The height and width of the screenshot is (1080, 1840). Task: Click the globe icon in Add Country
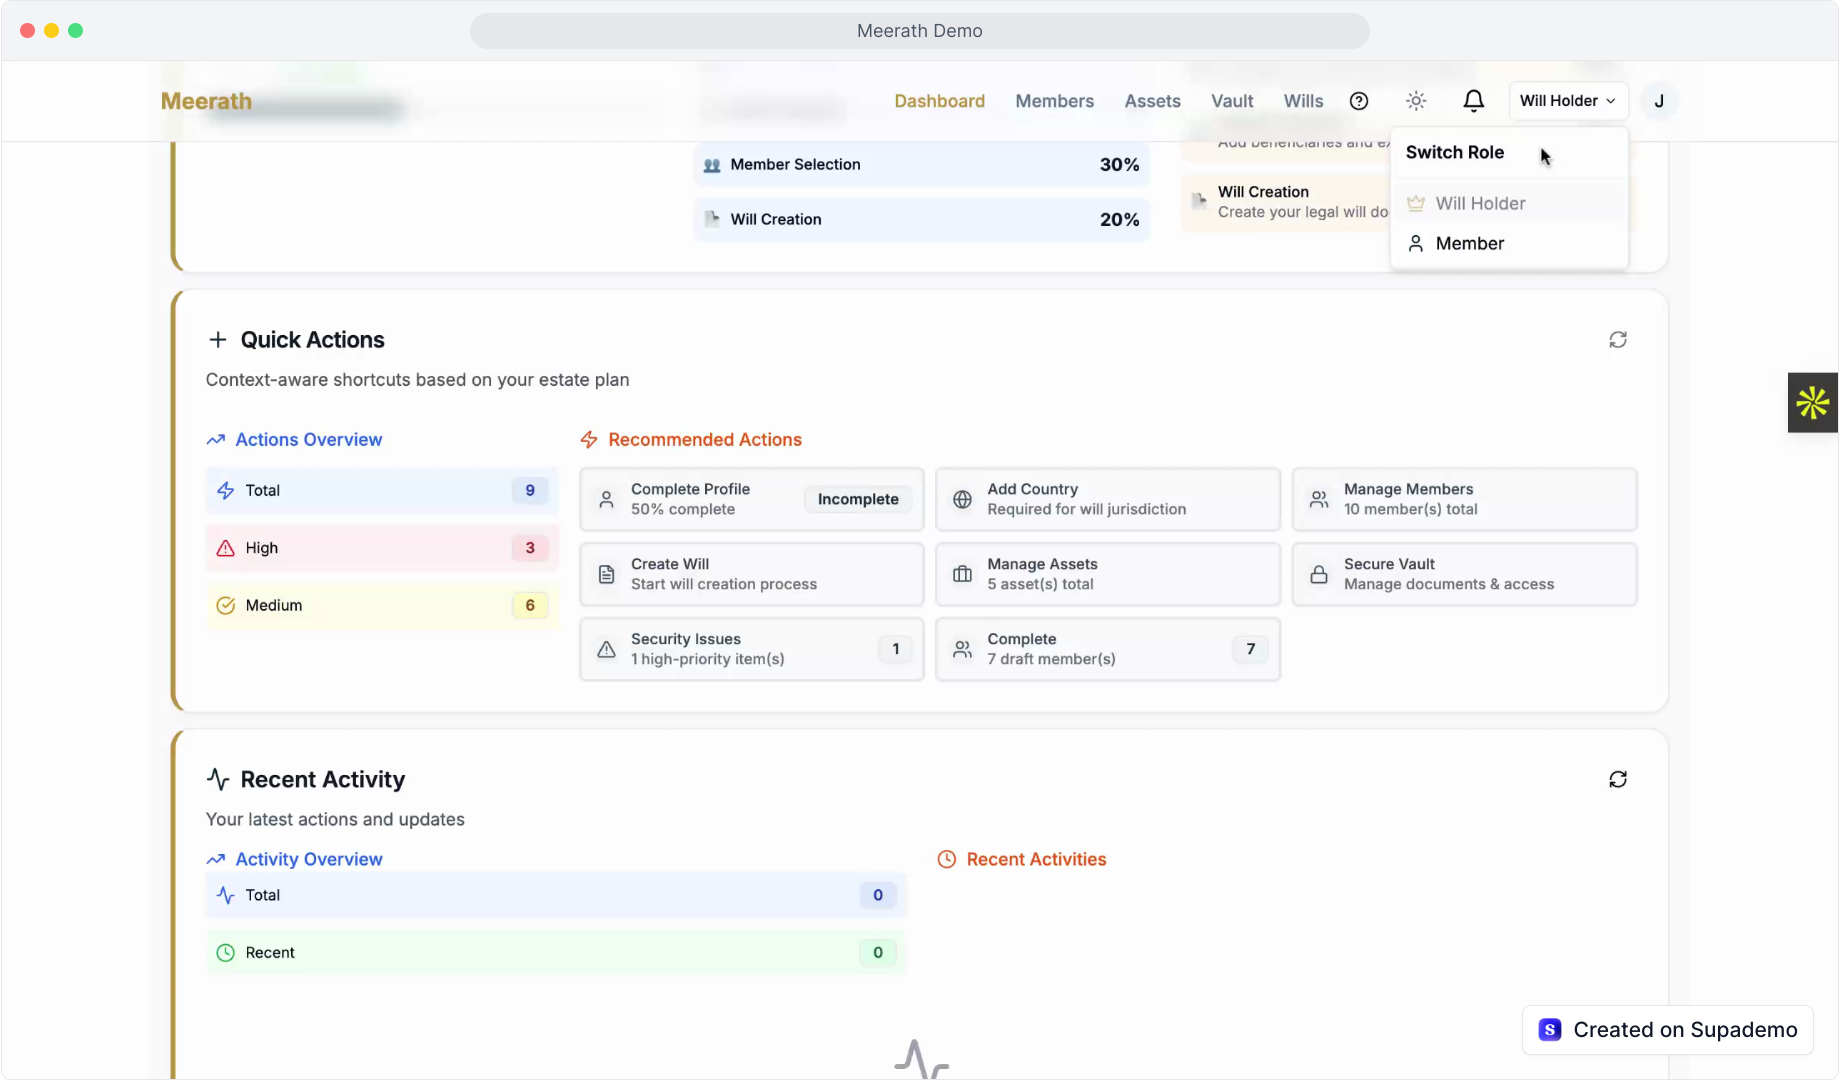[962, 499]
